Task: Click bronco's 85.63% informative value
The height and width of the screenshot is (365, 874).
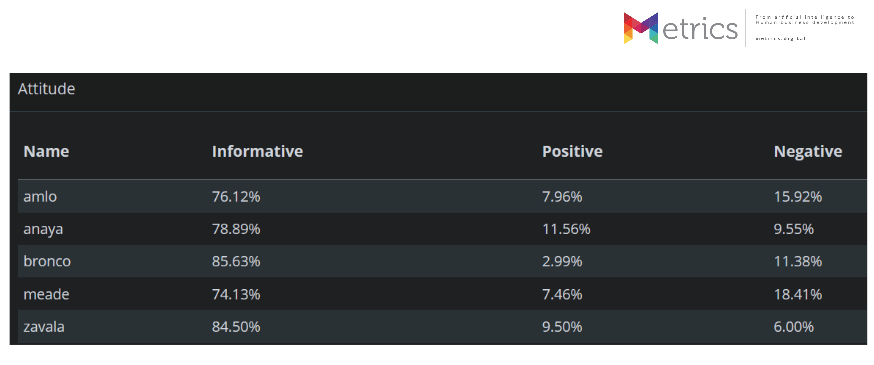Action: point(236,261)
